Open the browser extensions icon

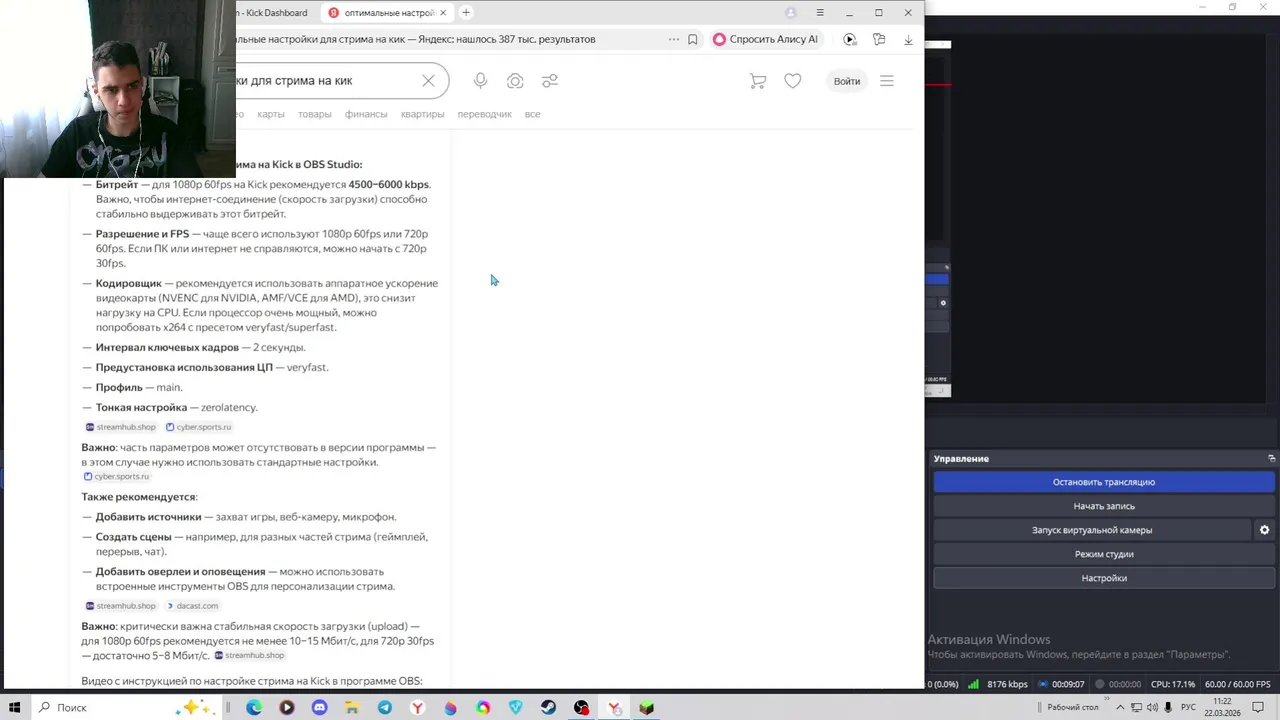[x=879, y=39]
